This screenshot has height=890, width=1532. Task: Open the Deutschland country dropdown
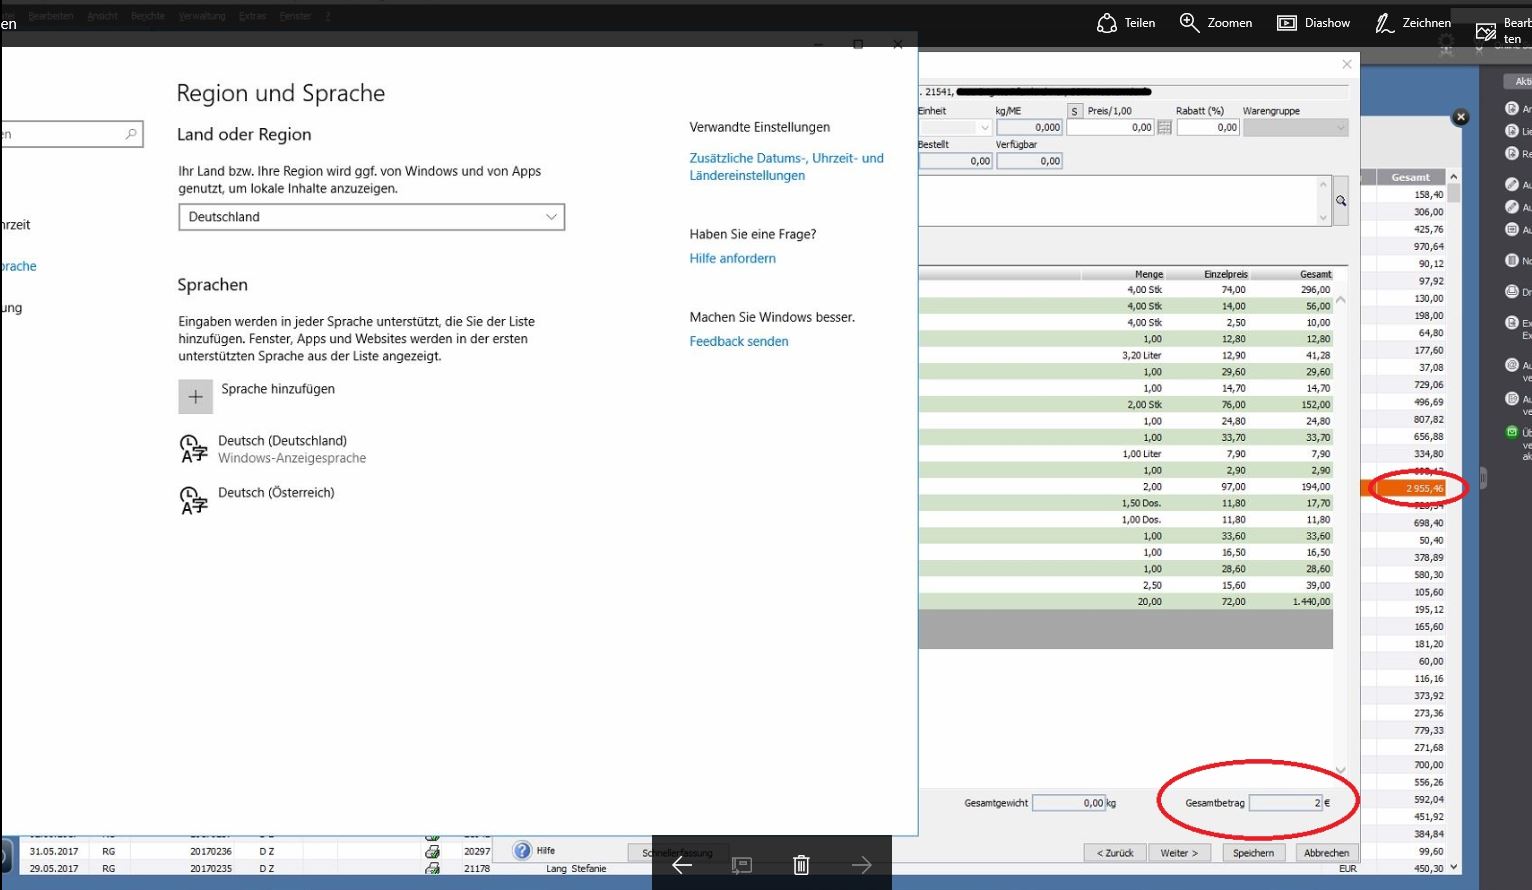372,217
